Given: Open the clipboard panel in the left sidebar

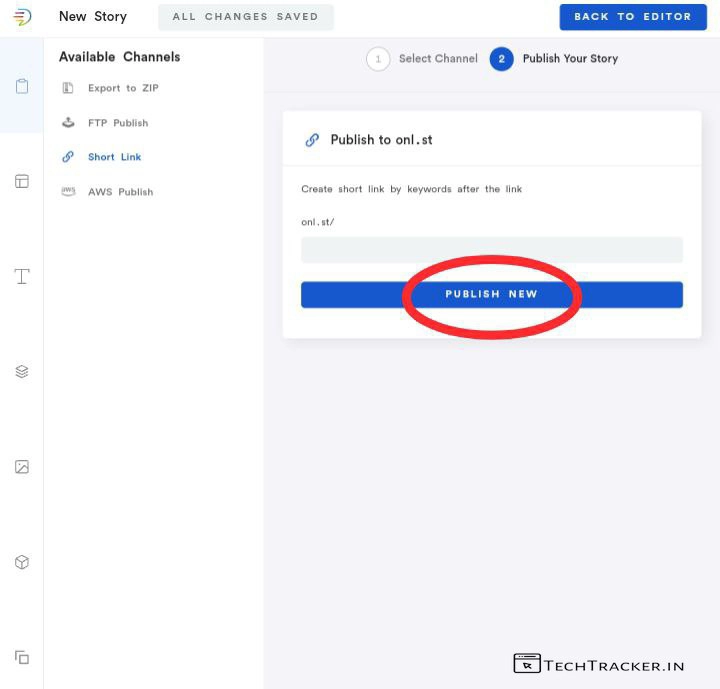Looking at the screenshot, I should pos(22,86).
